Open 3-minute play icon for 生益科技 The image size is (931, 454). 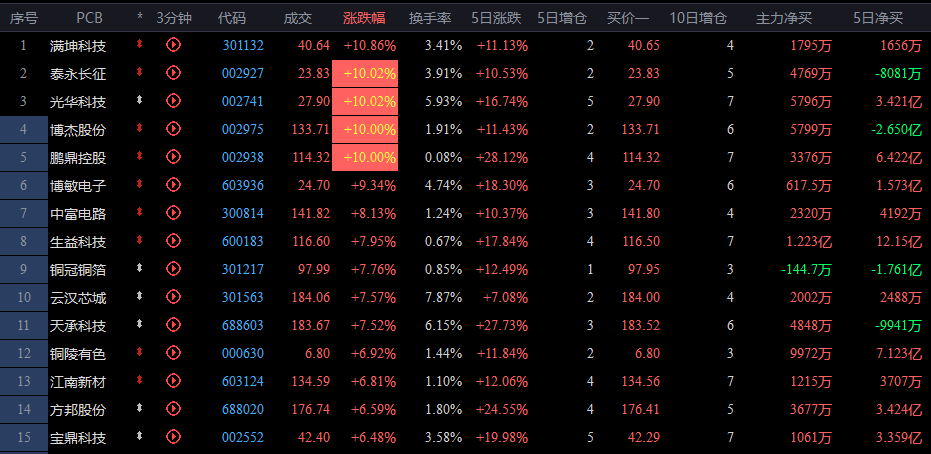173,240
